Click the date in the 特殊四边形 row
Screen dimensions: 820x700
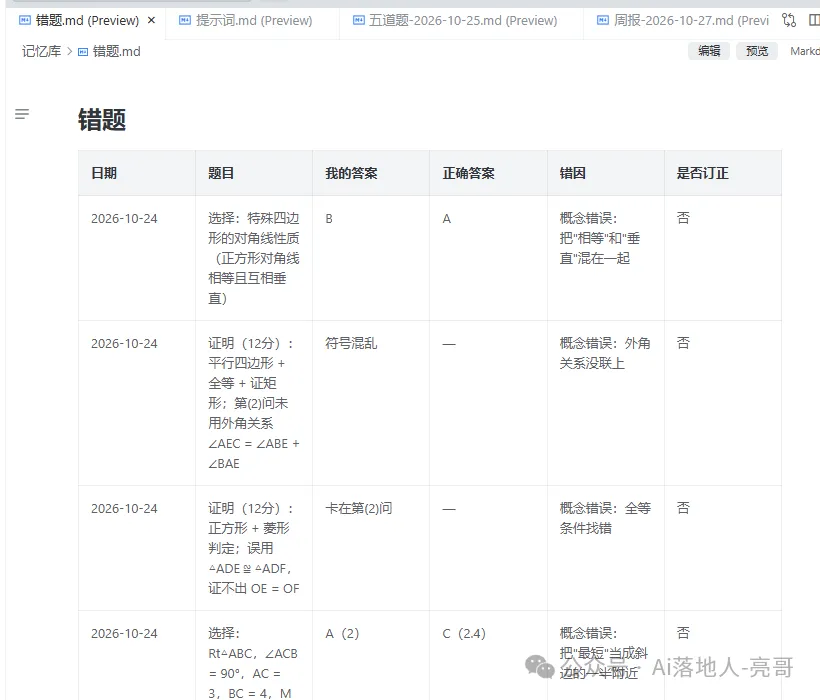coord(124,219)
